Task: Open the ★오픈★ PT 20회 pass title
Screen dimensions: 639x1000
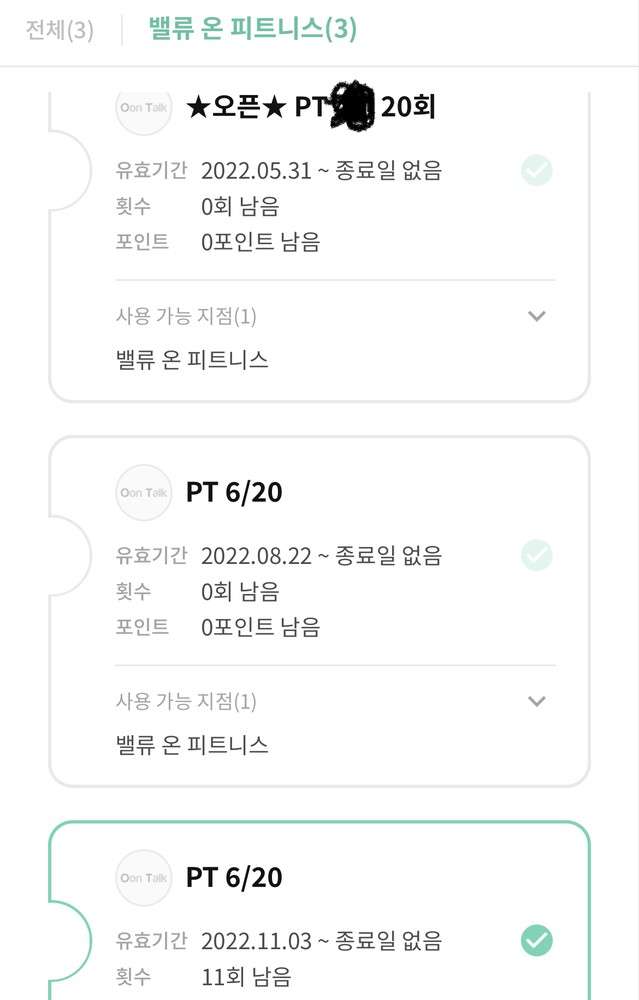Action: 310,108
